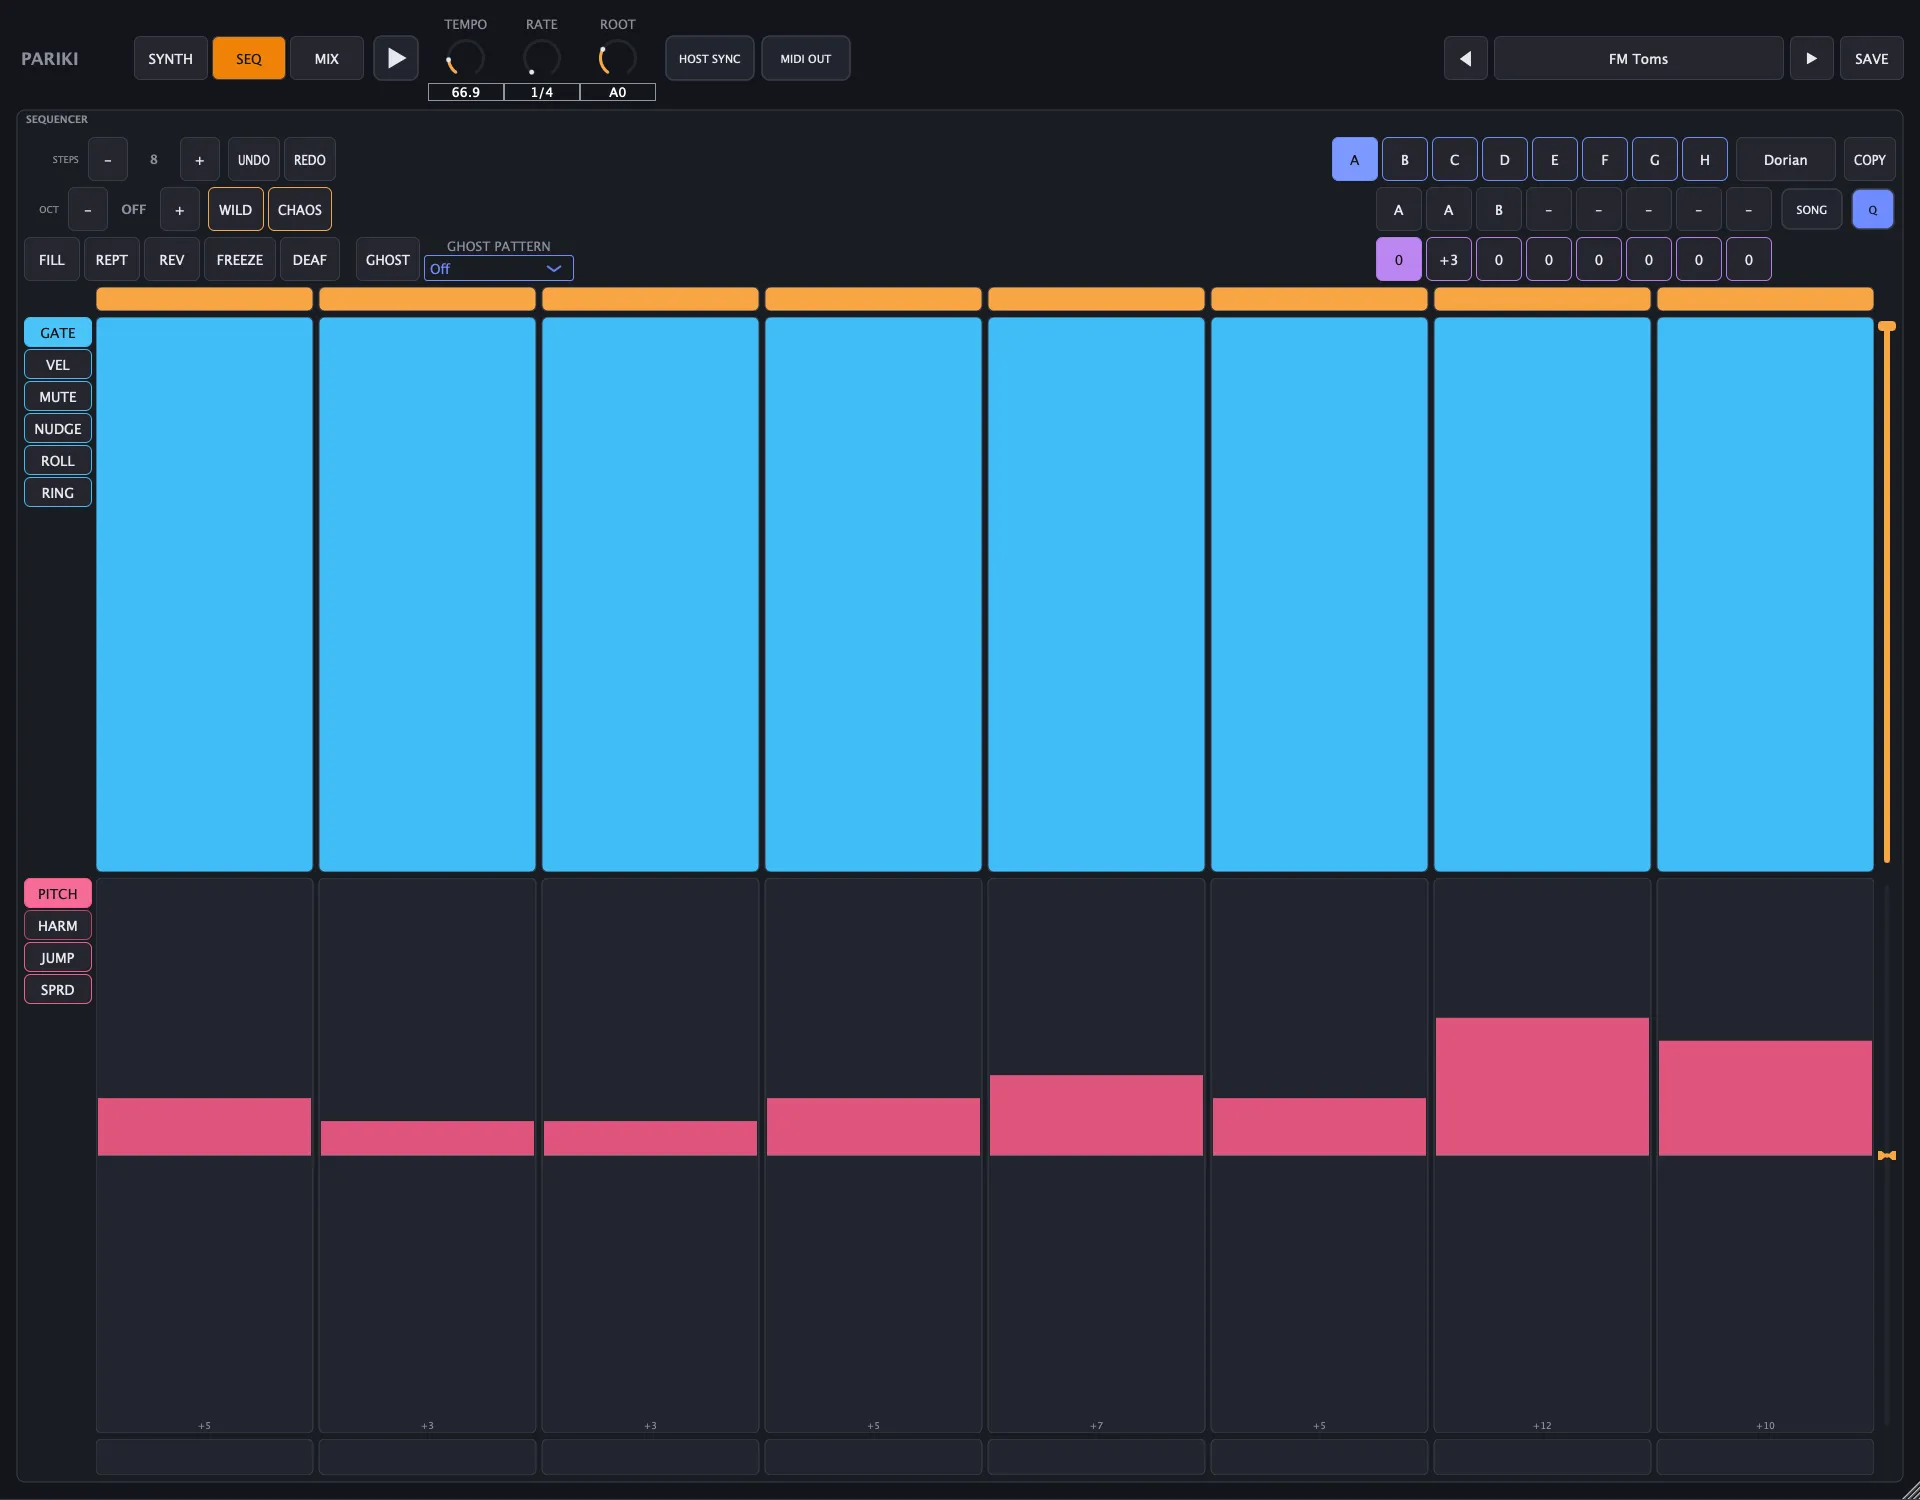
Task: Toggle the REV performance button
Action: click(x=172, y=260)
